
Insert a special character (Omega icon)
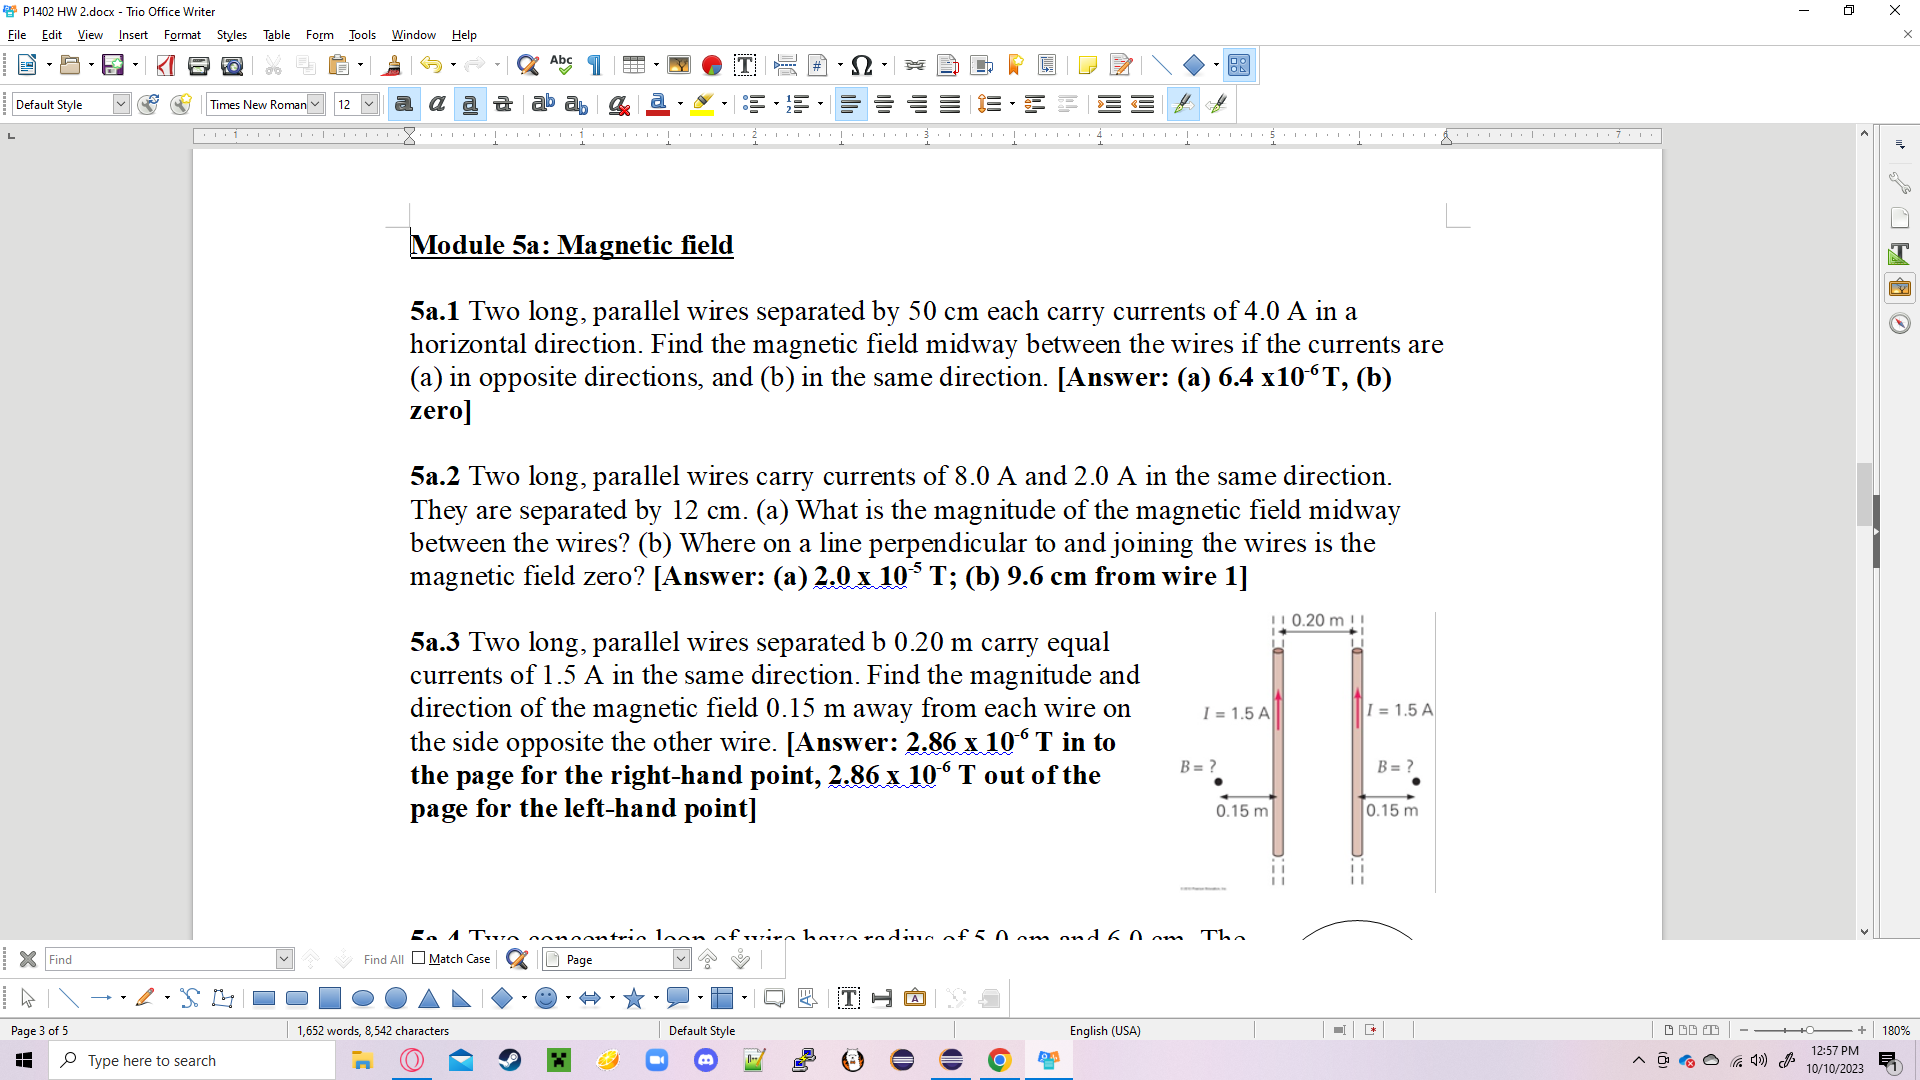point(861,64)
